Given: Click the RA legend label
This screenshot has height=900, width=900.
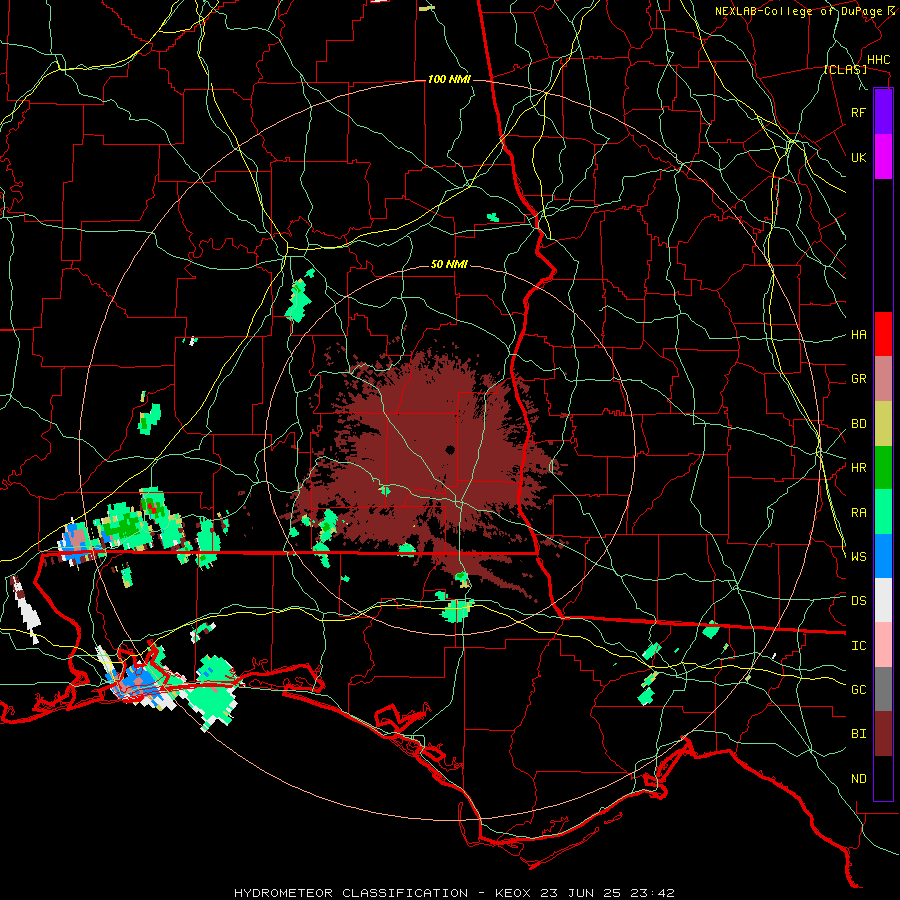Looking at the screenshot, I should [x=858, y=513].
